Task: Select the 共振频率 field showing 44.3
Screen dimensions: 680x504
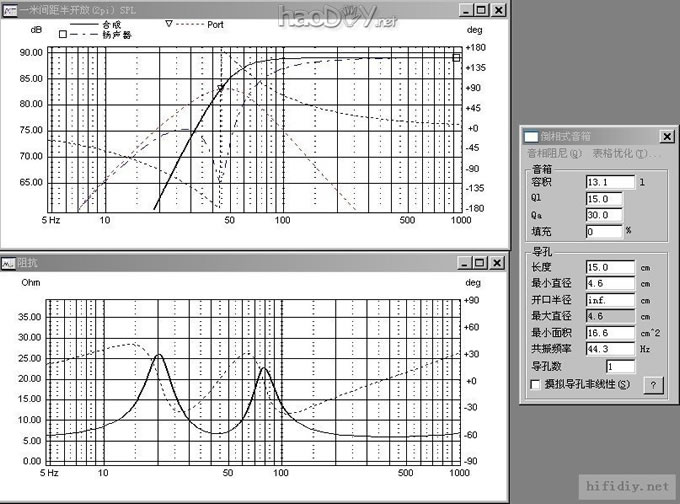Action: pos(610,349)
